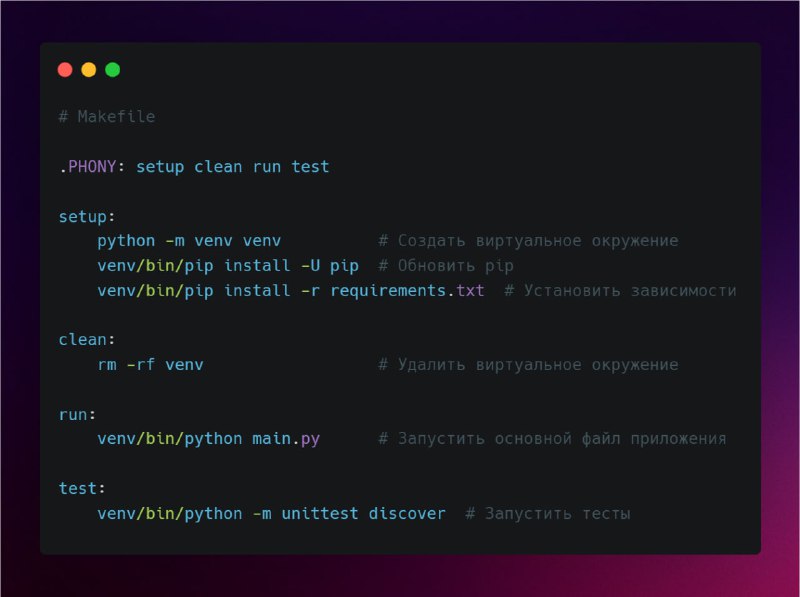Viewport: 800px width, 597px height.
Task: Click the 'run:' target label
Action: [x=77, y=414]
